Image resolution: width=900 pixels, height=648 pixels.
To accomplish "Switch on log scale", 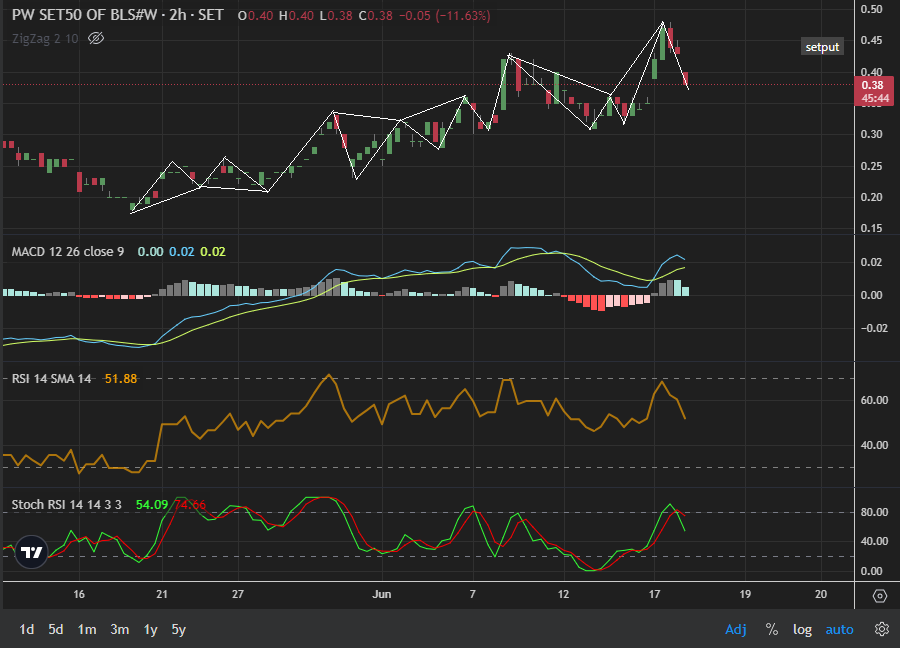I will (802, 629).
